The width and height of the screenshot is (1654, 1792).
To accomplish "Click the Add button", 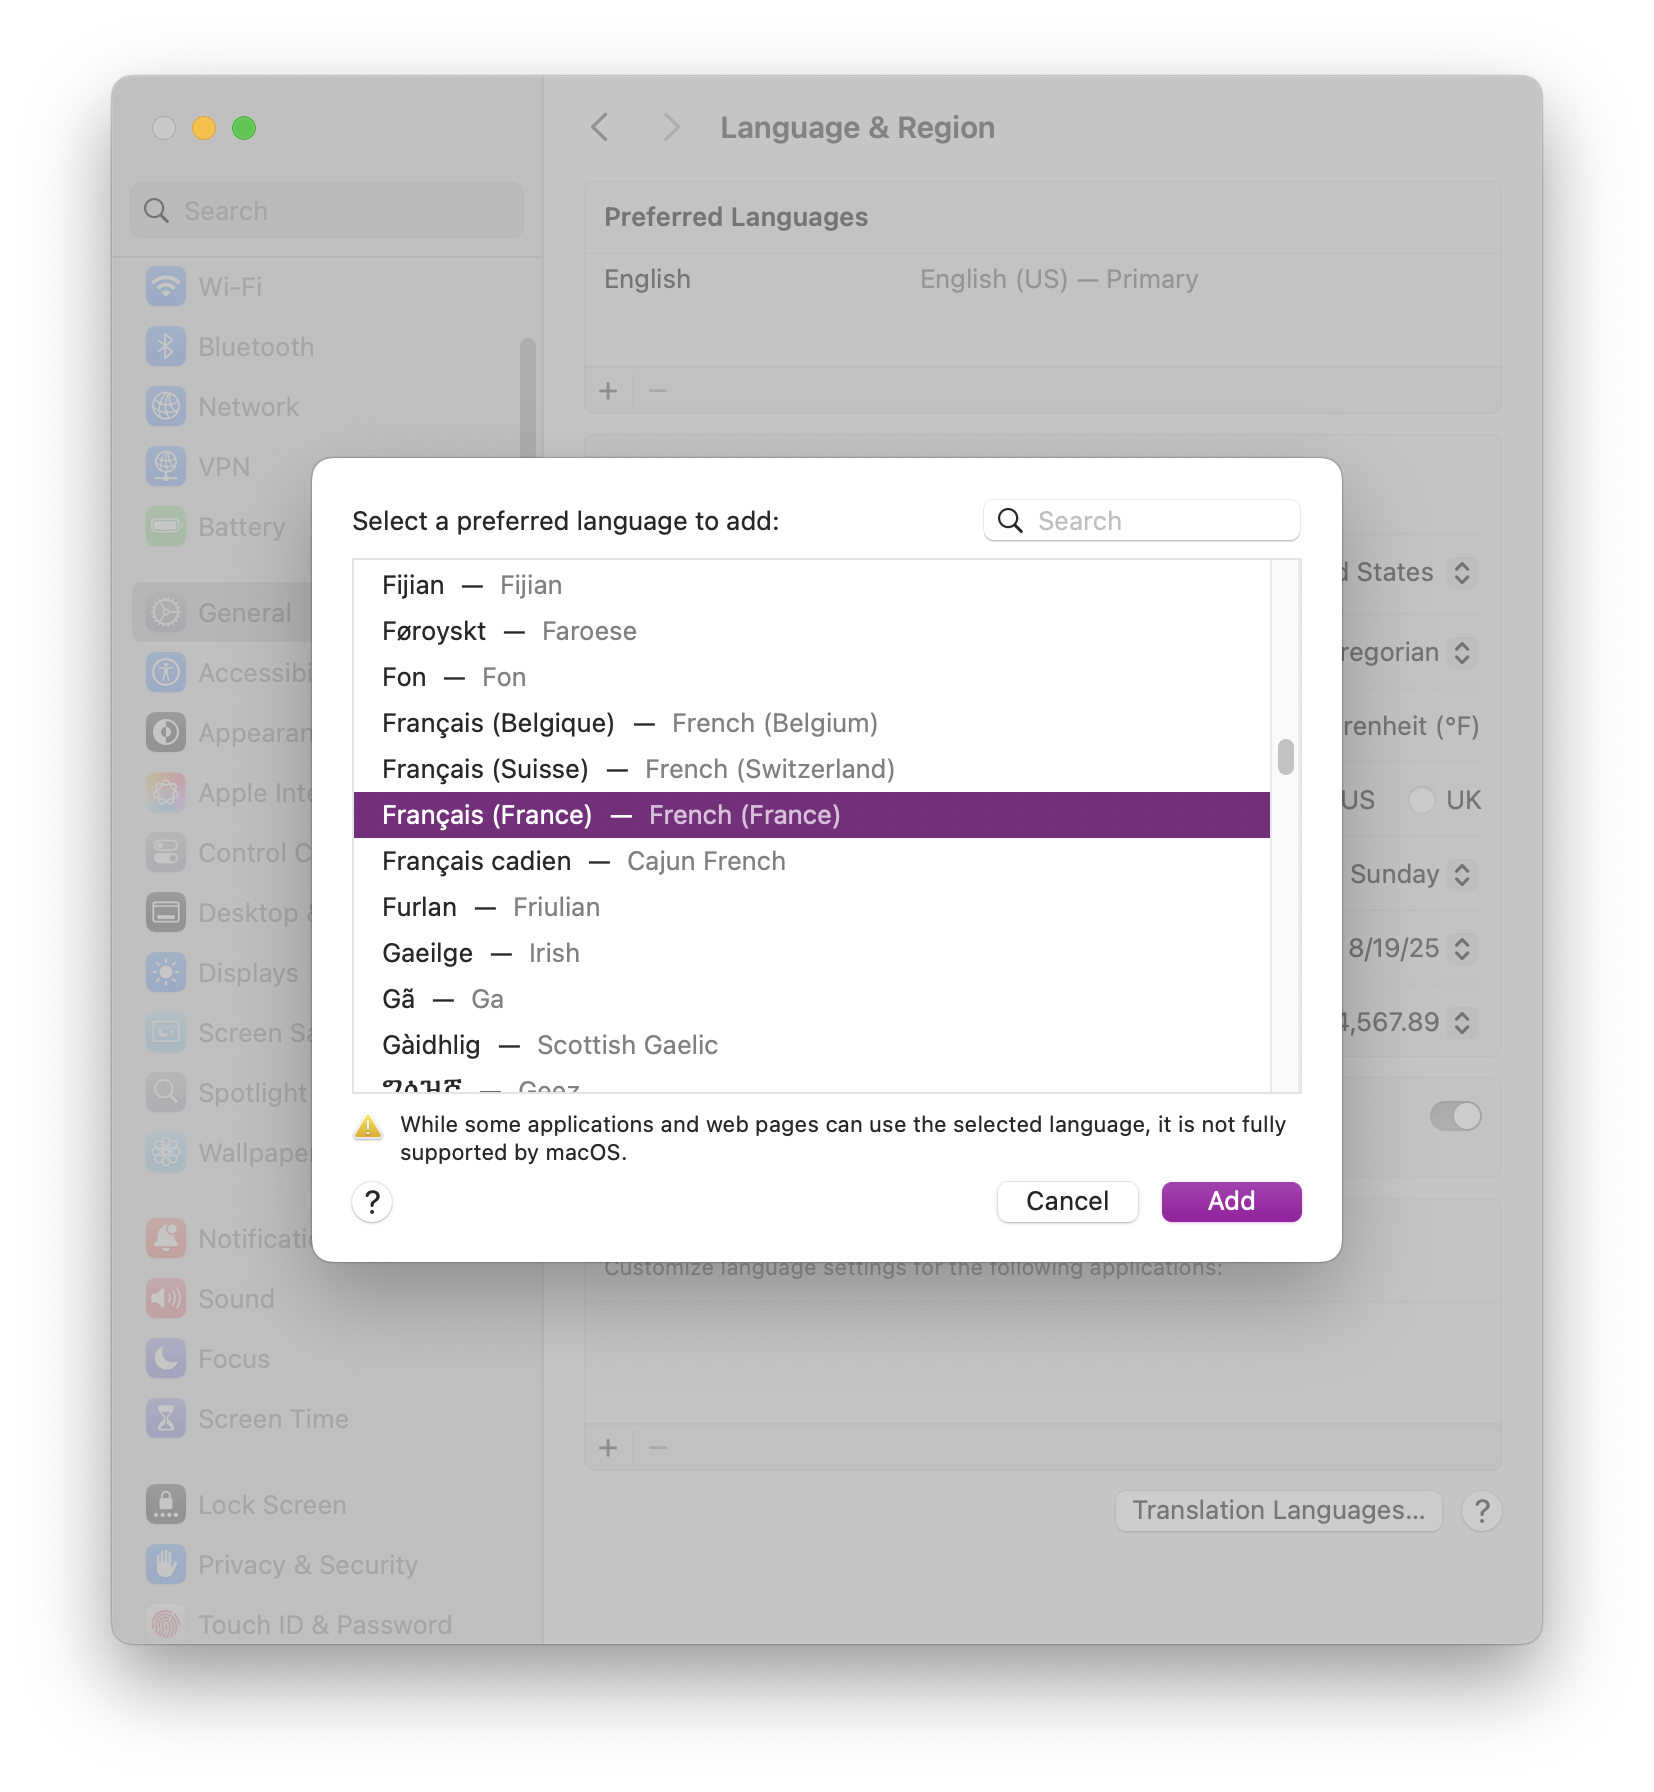I will click(x=1231, y=1202).
